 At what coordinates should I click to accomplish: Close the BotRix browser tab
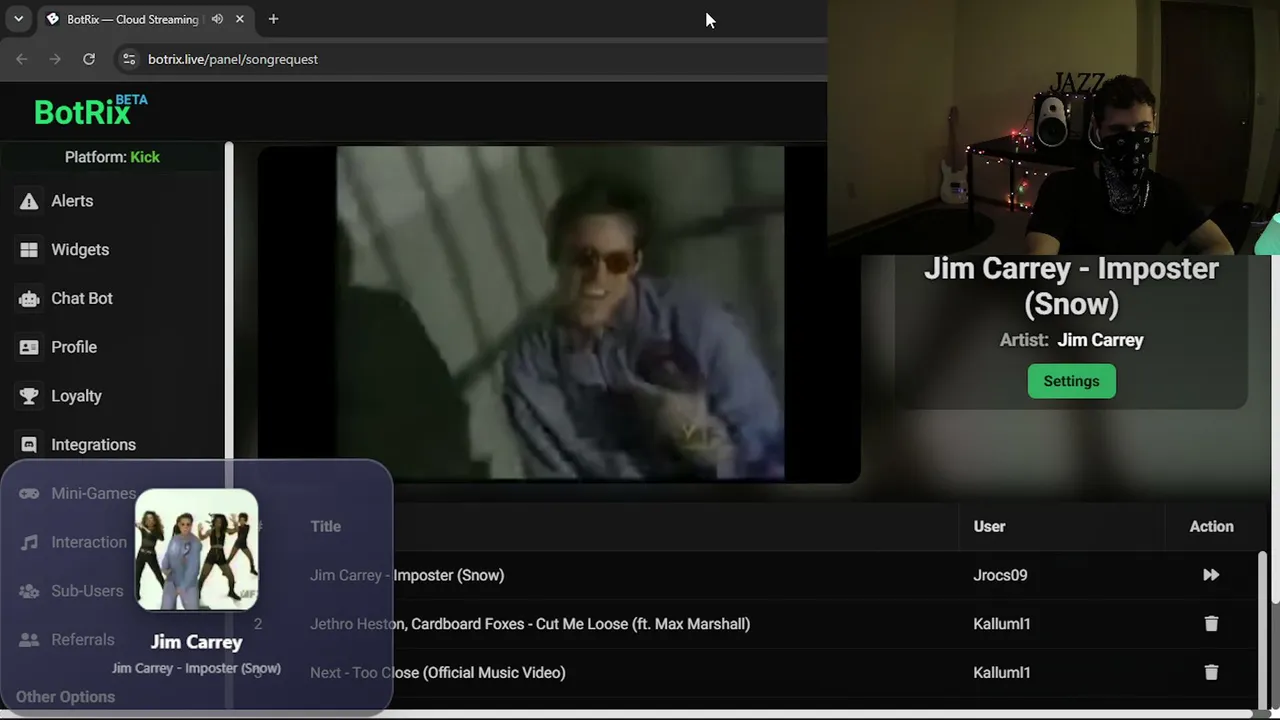coord(240,19)
